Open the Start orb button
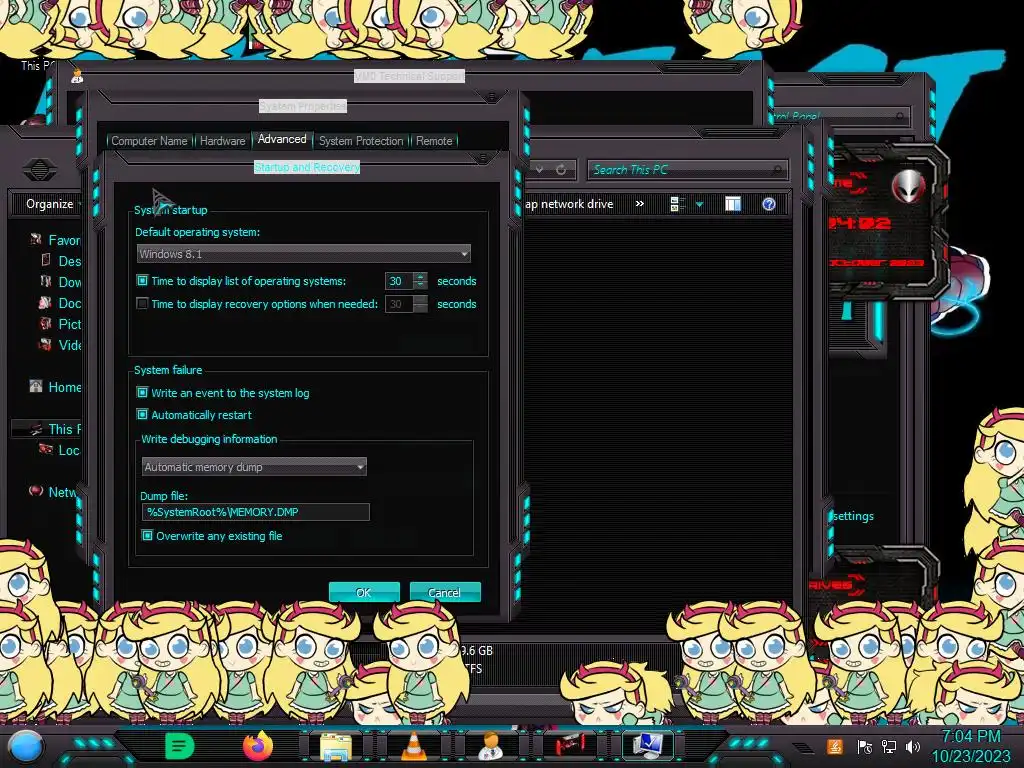The image size is (1024, 768). (26, 747)
